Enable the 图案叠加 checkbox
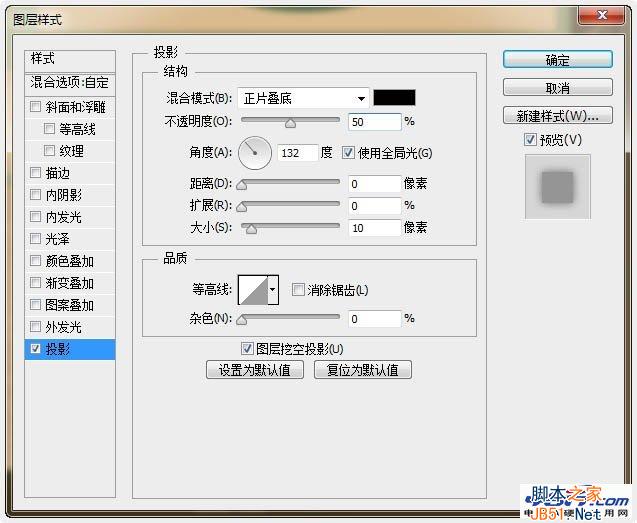This screenshot has width=637, height=523. click(x=35, y=304)
